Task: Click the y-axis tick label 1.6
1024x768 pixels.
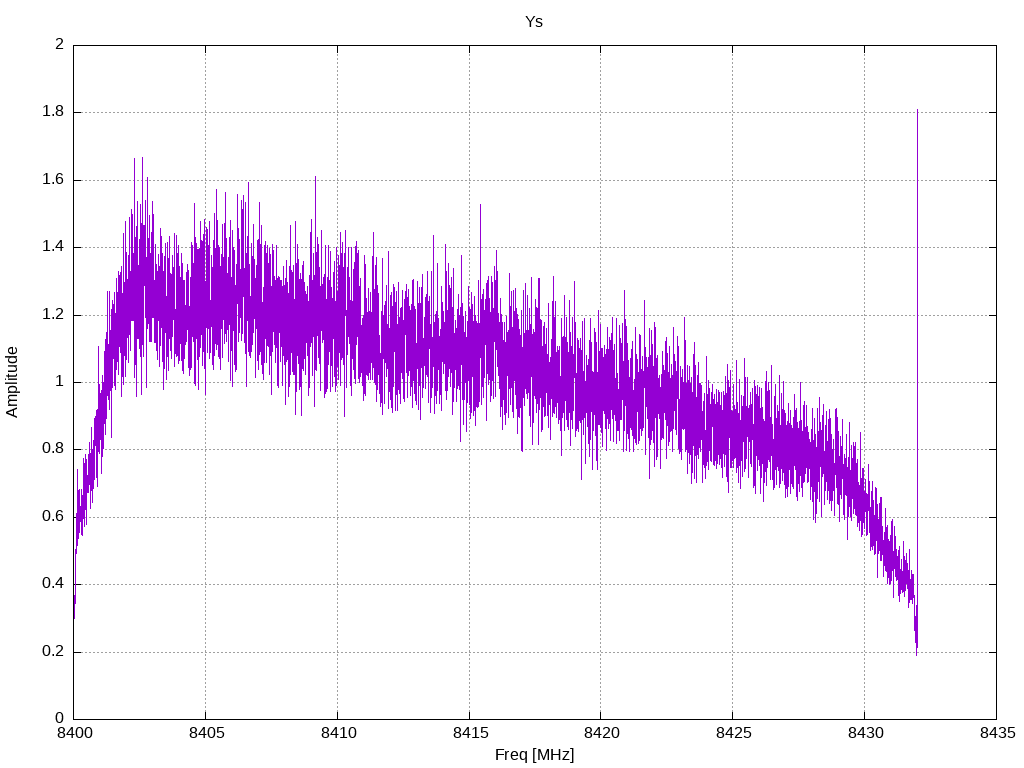Action: point(53,180)
